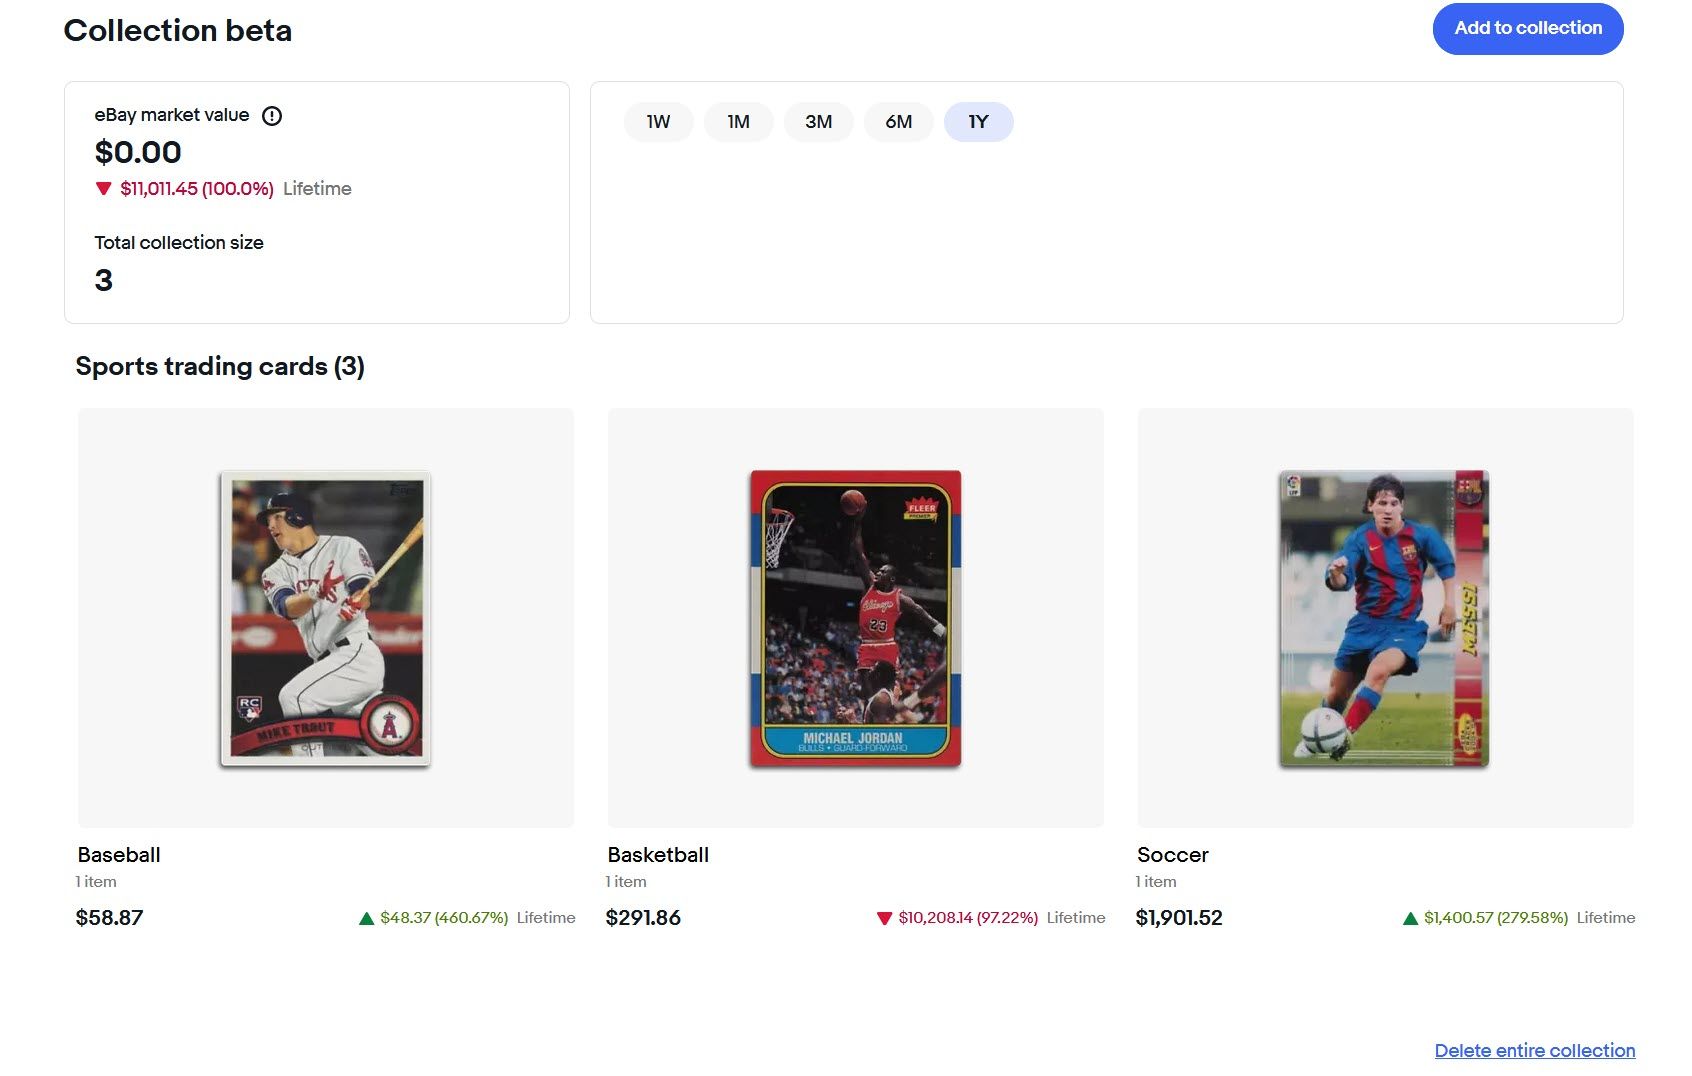Click the eBay market value info icon
This screenshot has height=1076, width=1692.
[x=272, y=116]
